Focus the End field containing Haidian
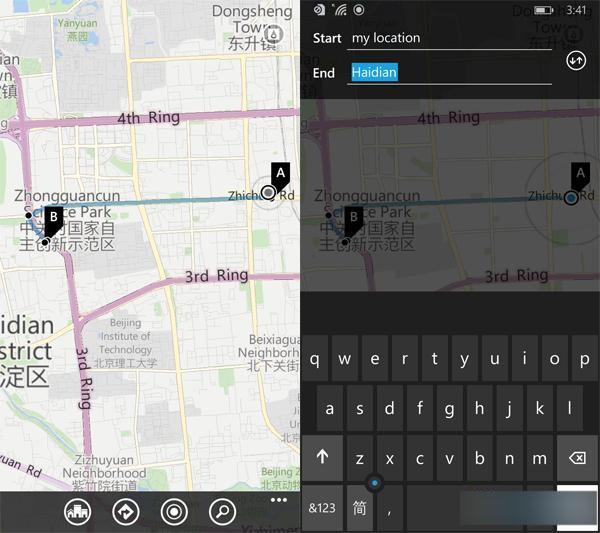 (x=449, y=73)
